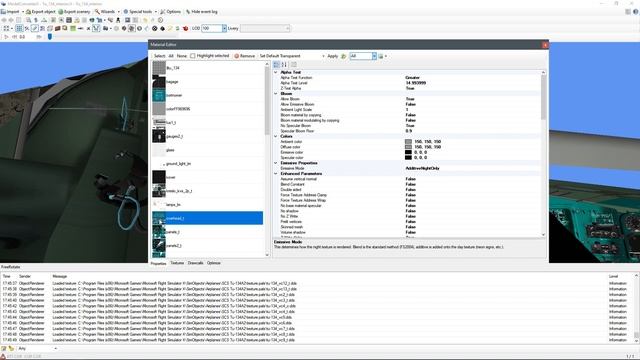Click the Diffuse color swatch

click(x=408, y=147)
